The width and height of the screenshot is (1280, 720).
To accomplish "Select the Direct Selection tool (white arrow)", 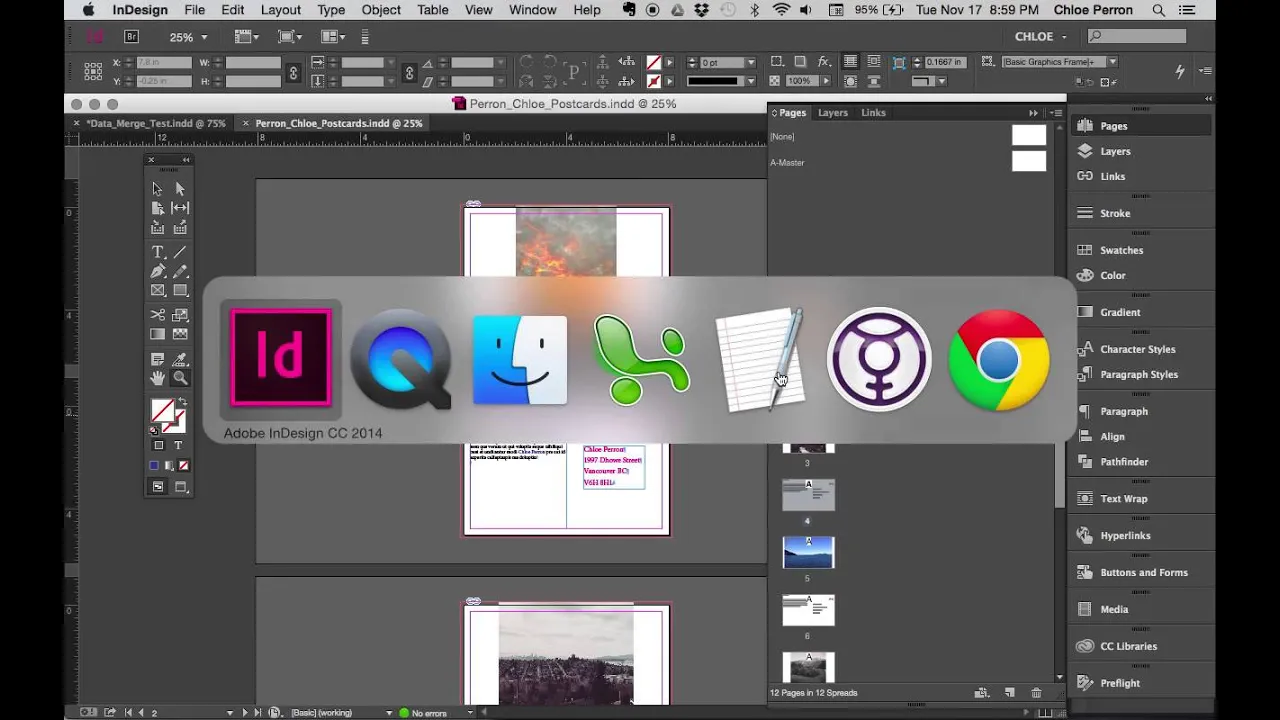I will tap(180, 189).
